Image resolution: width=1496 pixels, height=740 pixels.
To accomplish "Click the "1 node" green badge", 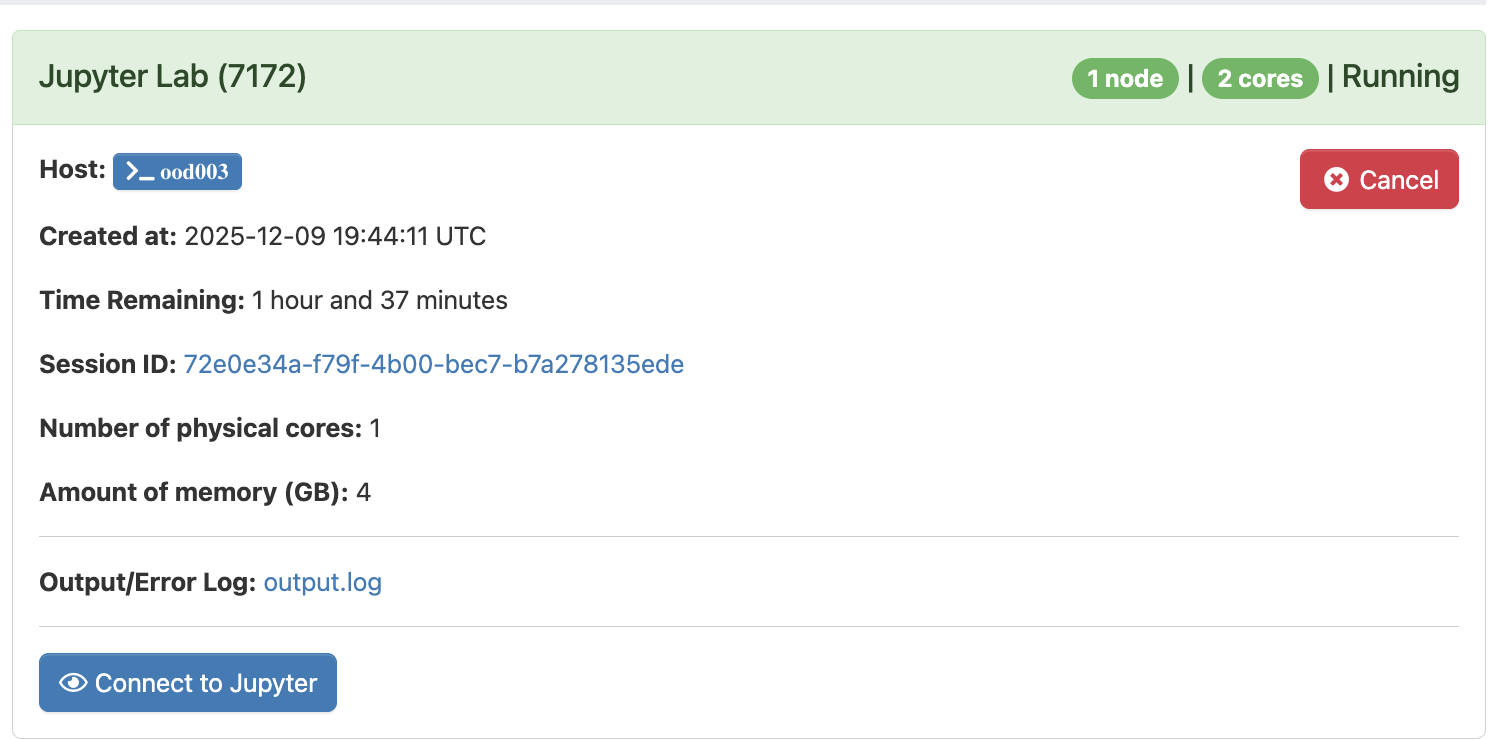I will click(x=1125, y=78).
